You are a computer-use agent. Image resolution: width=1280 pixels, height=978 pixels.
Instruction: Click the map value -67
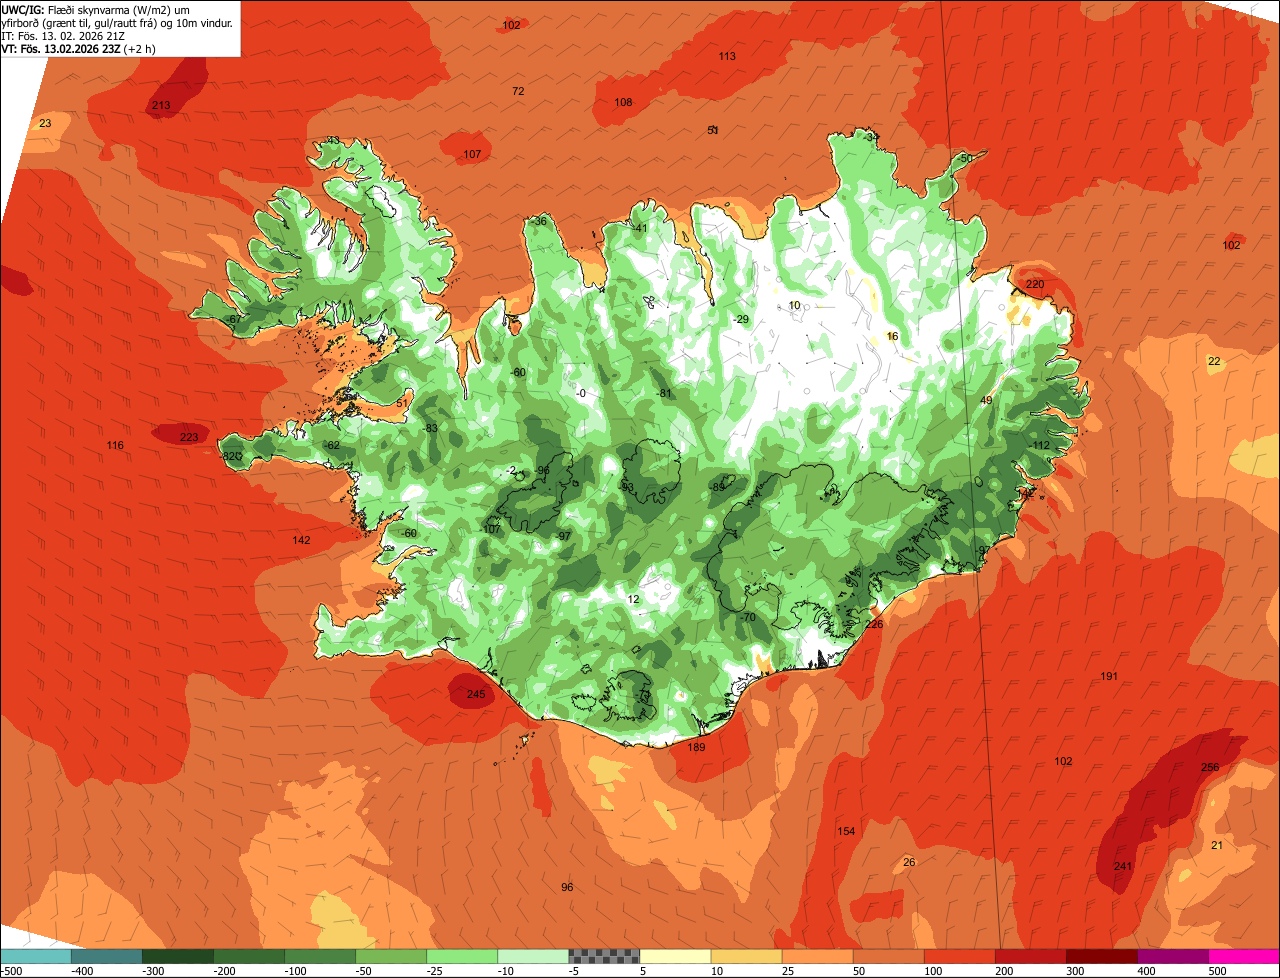232,319
